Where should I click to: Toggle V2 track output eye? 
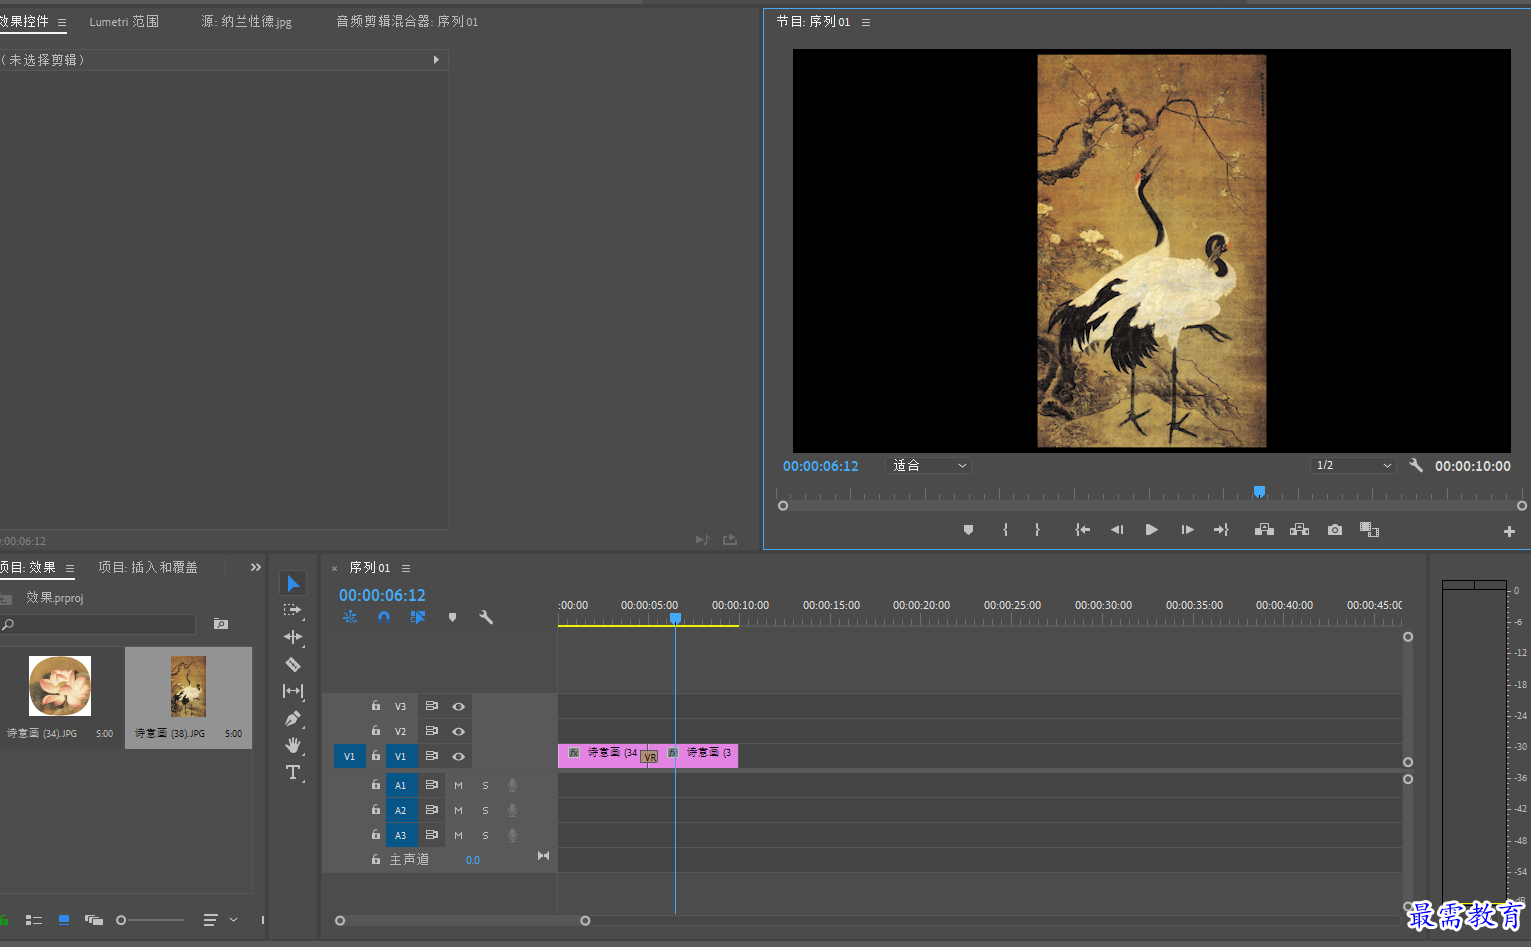pyautogui.click(x=458, y=731)
